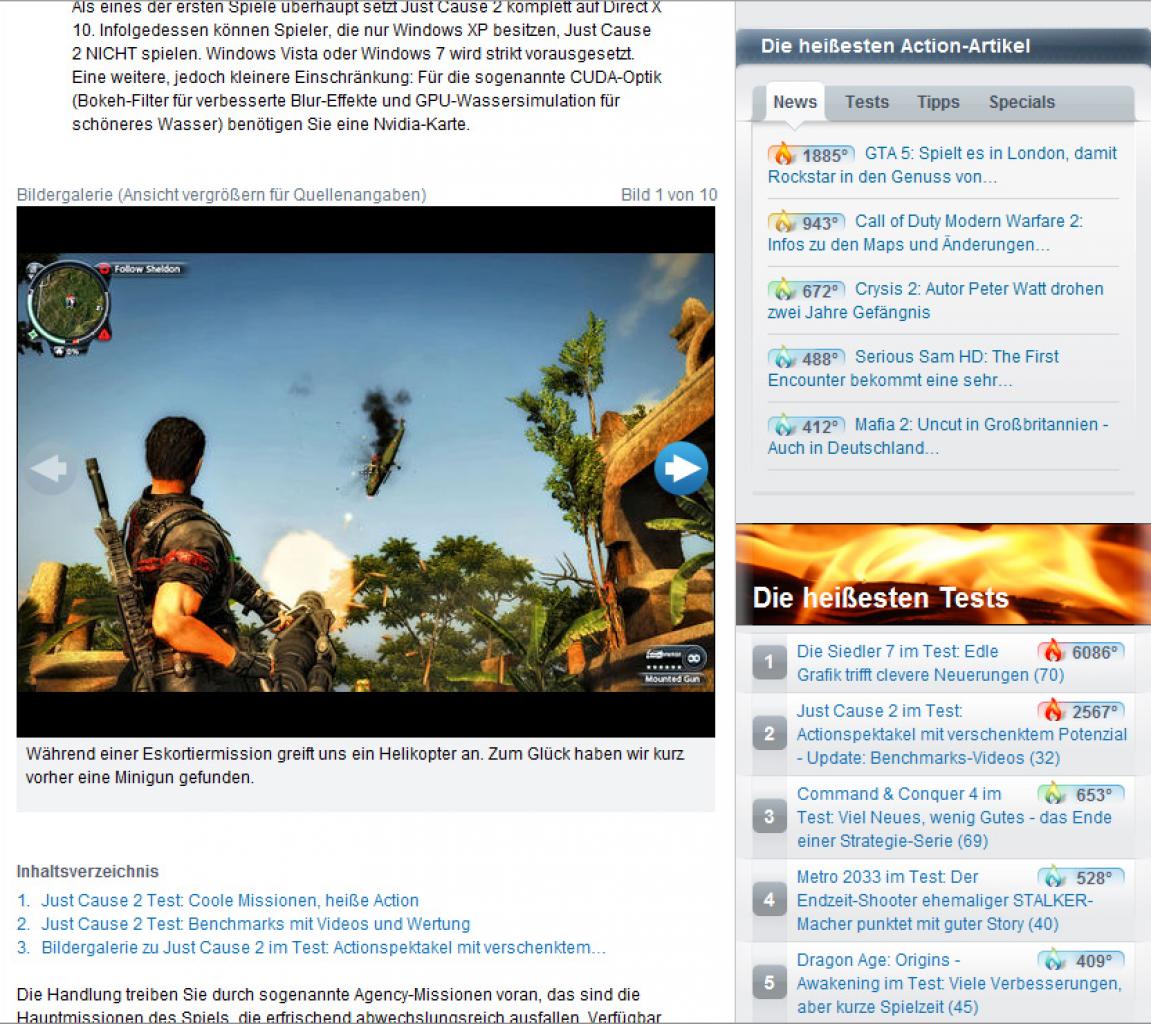Open GTA 5 Spielt es in London article
Image resolution: width=1151 pixels, height=1024 pixels.
click(943, 165)
